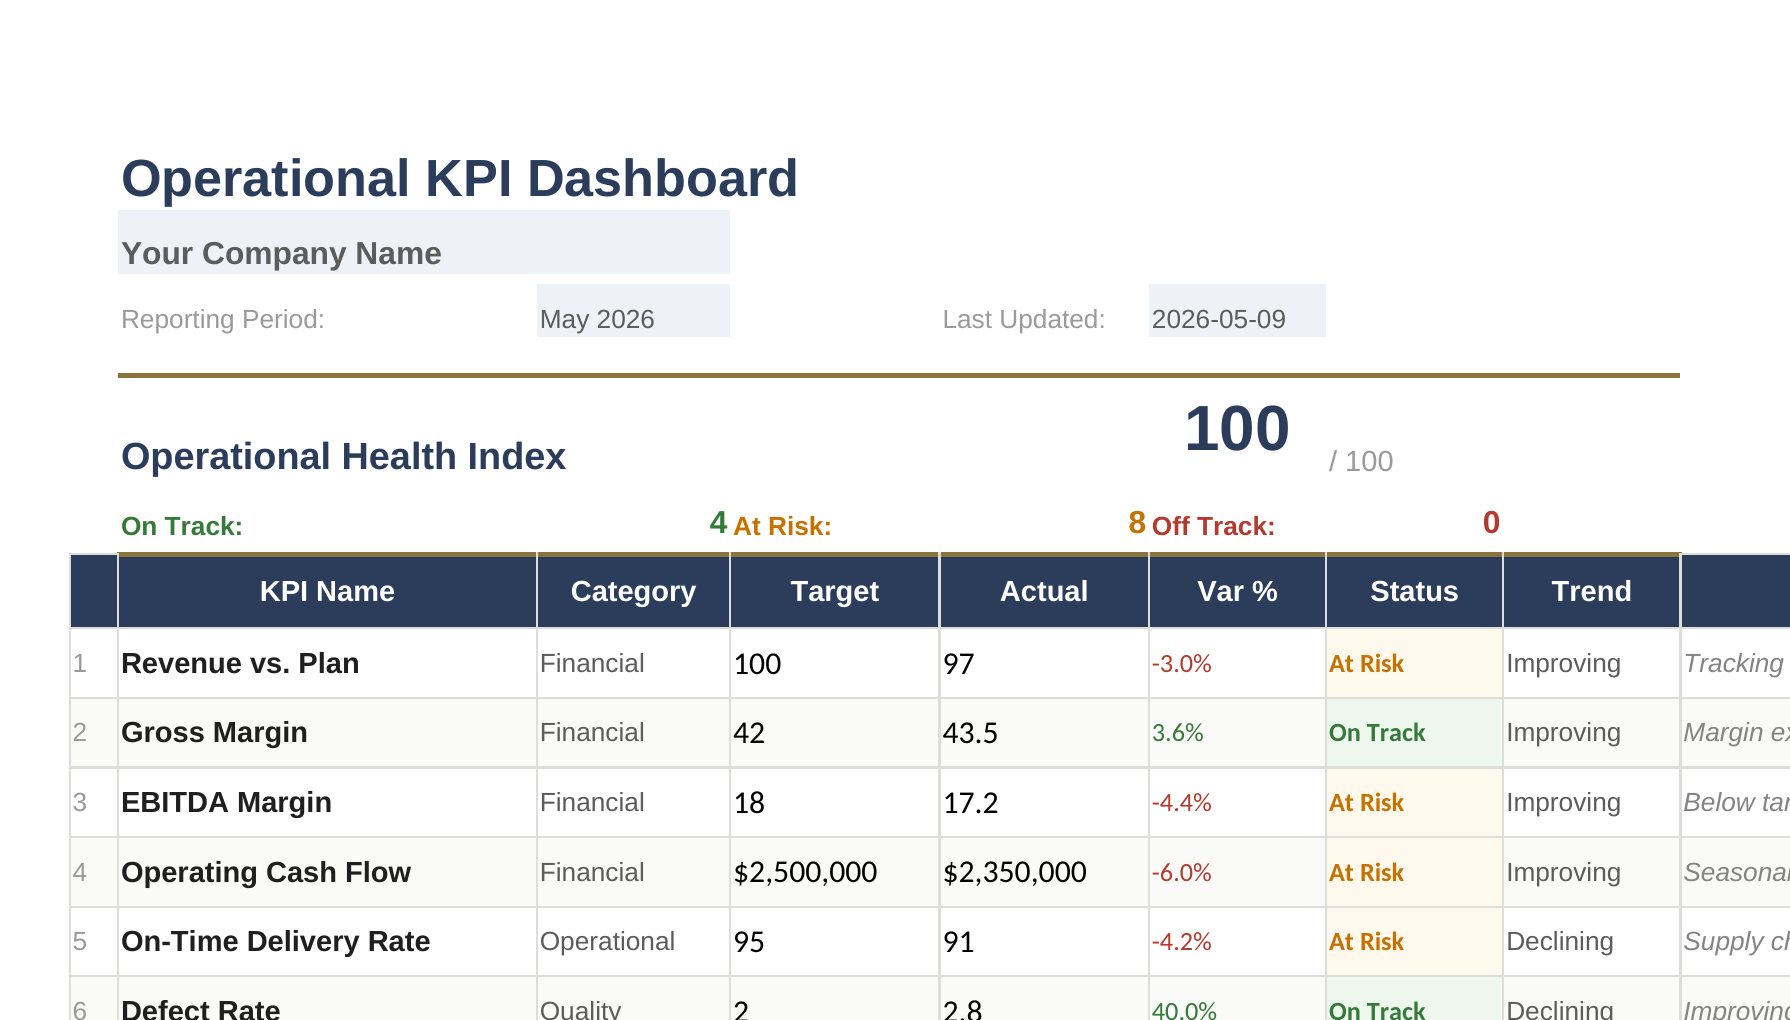
Task: Click the On-Time Delivery Declining trend cell
Action: 1591,941
